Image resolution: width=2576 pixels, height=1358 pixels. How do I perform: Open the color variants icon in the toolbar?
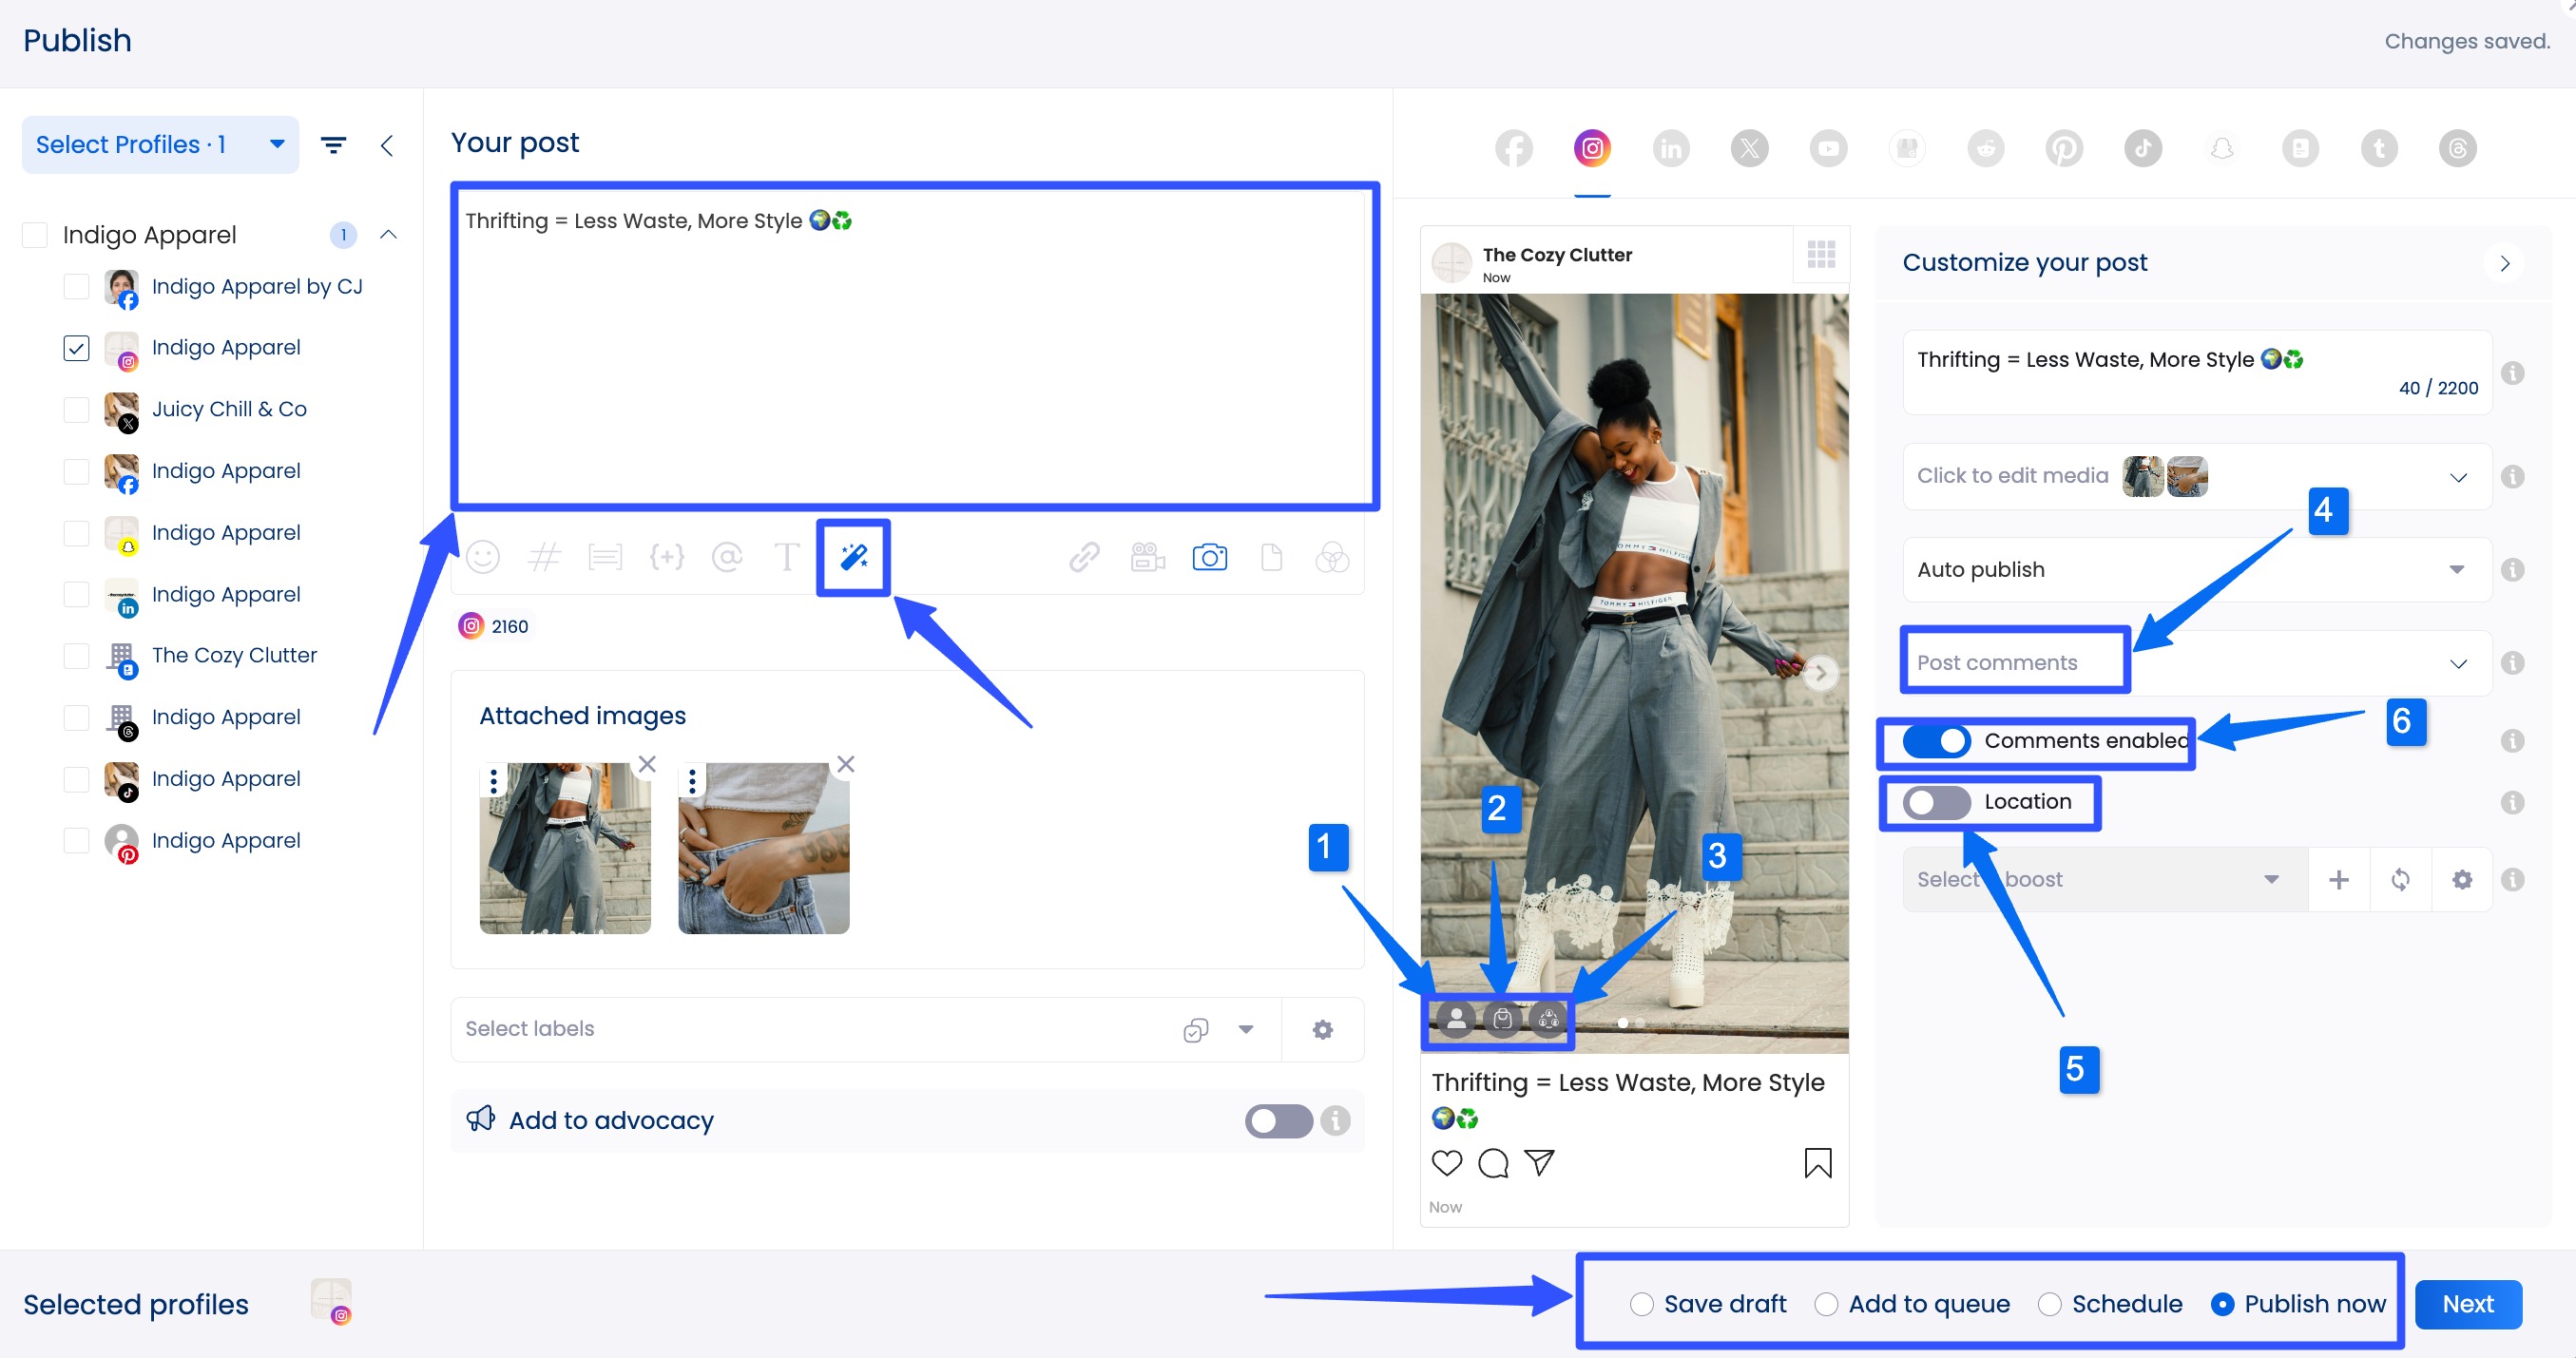tap(1334, 557)
